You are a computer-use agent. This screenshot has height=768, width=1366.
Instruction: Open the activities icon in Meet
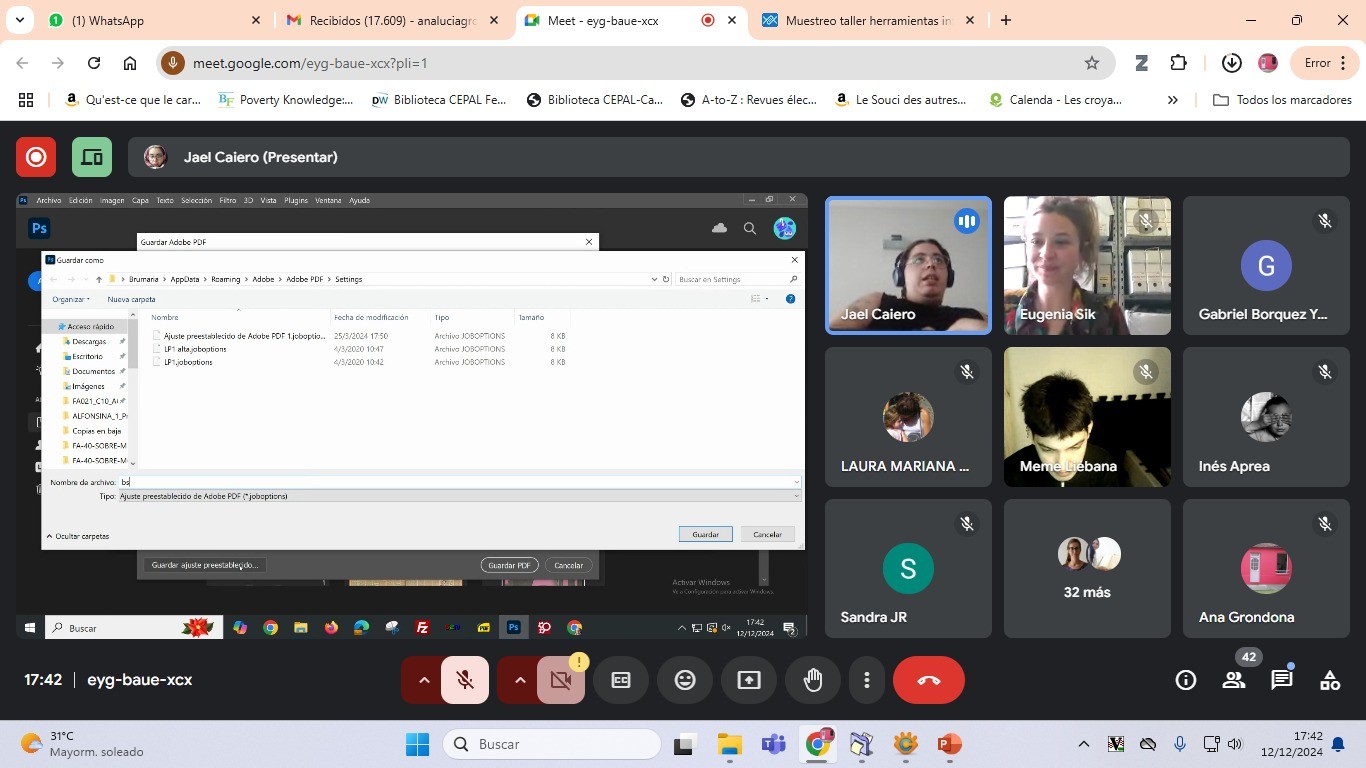coord(1329,680)
